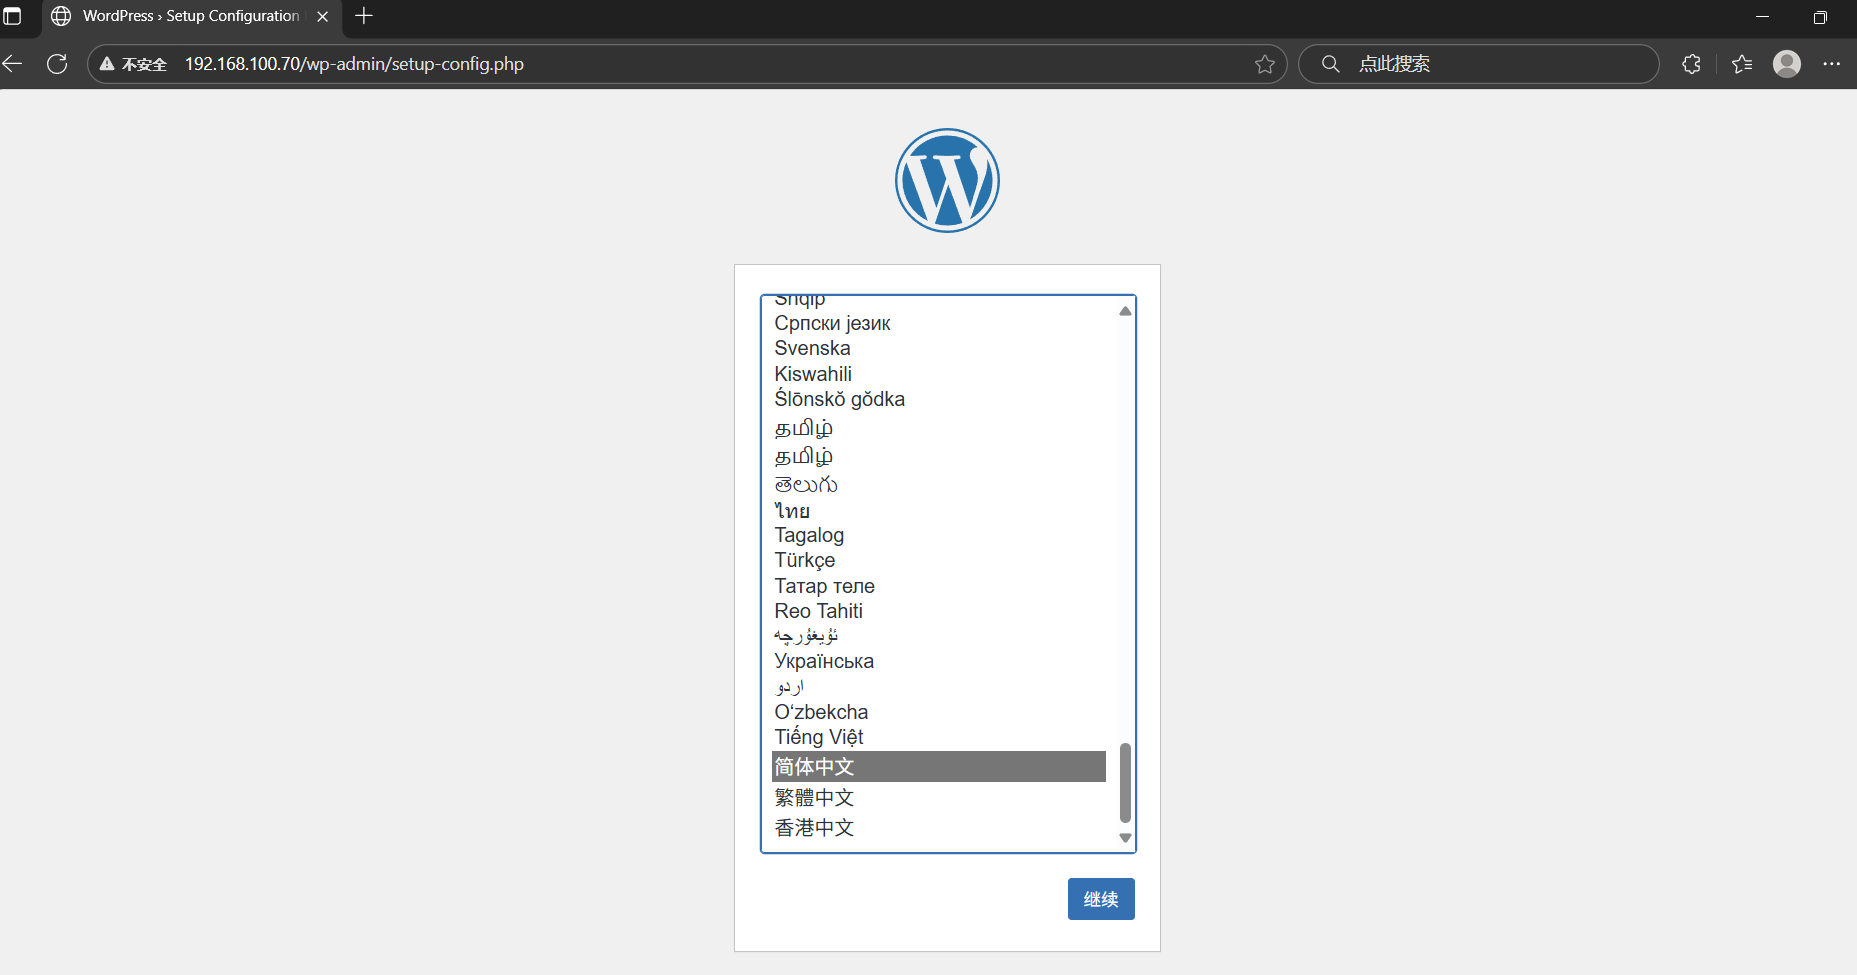Close the WordPress Setup Configuration tab
The width and height of the screenshot is (1857, 975).
(x=322, y=16)
